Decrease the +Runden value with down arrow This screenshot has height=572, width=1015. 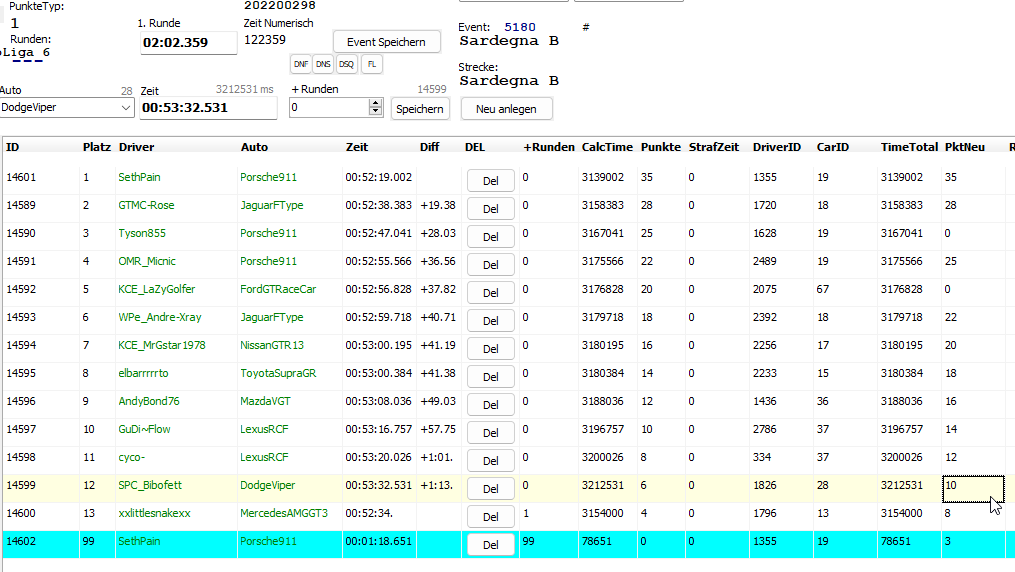click(376, 112)
